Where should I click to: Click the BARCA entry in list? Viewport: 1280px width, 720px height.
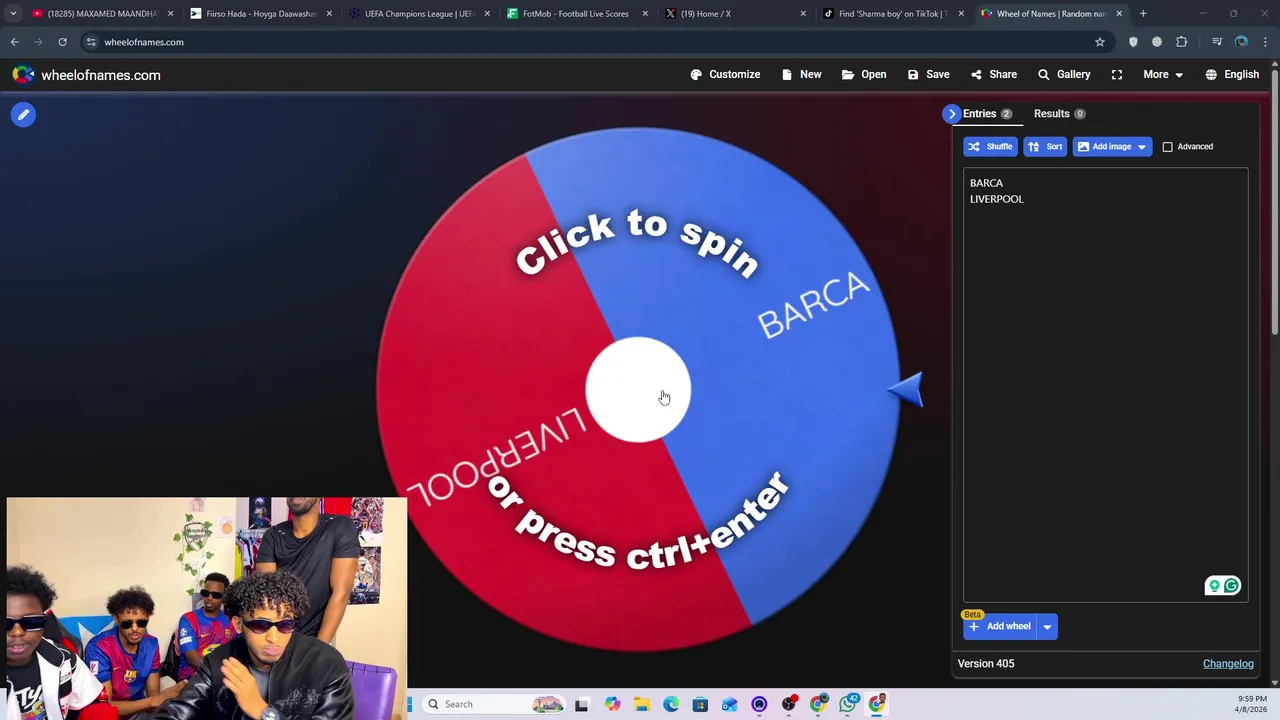[986, 183]
